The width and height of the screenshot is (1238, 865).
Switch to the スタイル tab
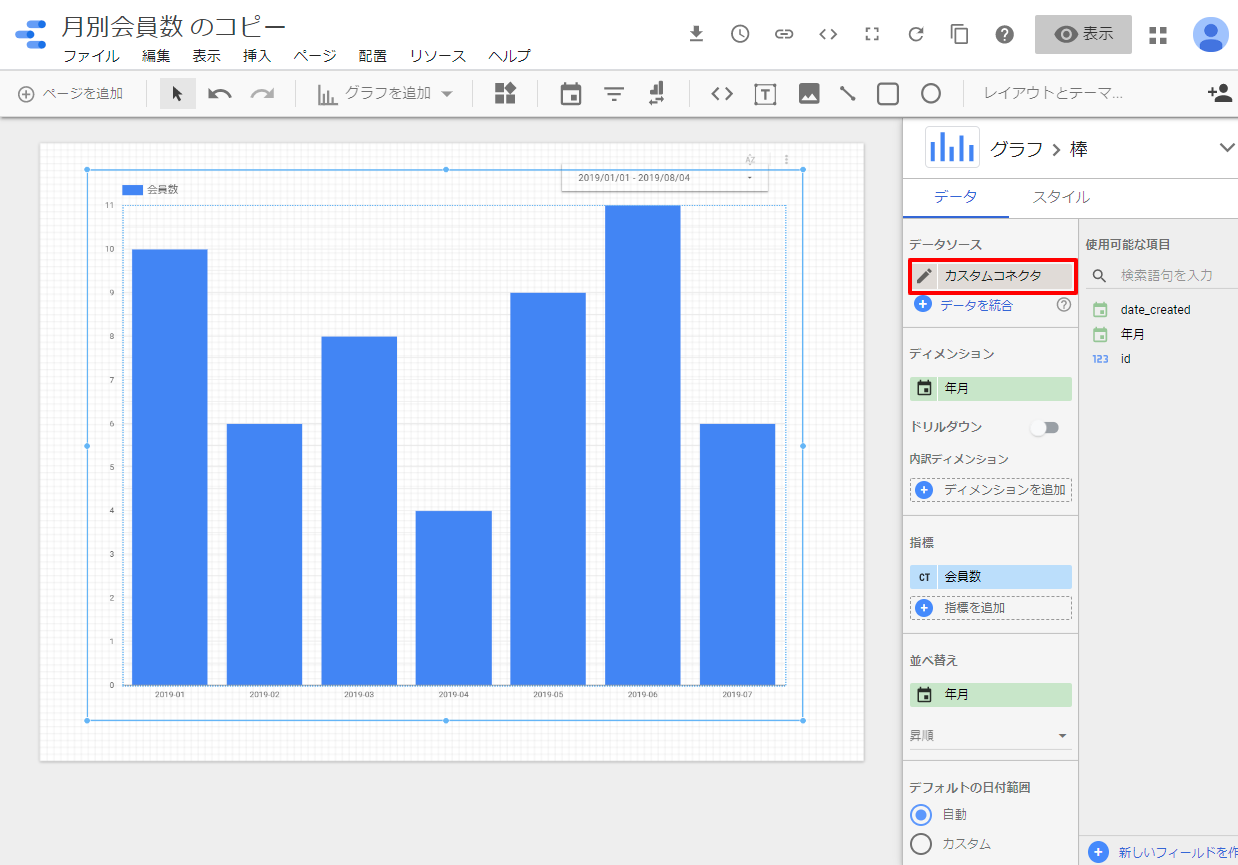coord(1060,197)
